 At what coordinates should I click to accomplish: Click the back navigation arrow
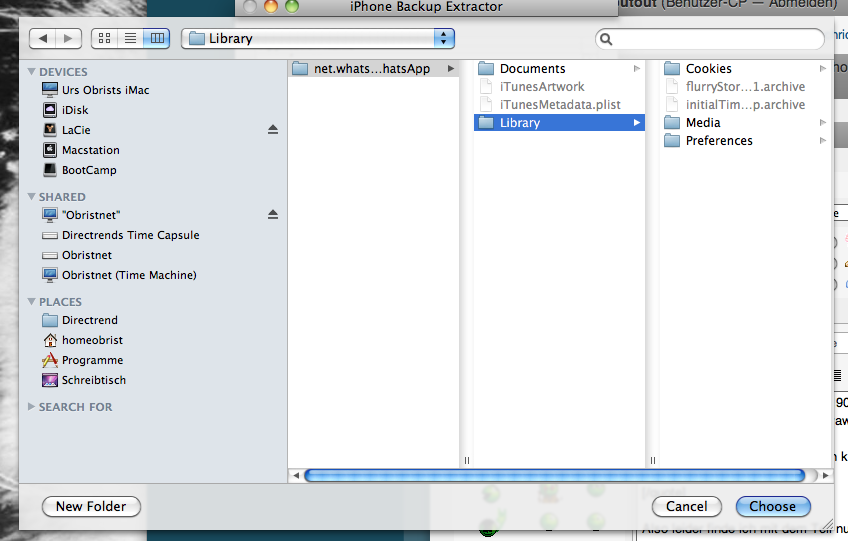click(43, 39)
